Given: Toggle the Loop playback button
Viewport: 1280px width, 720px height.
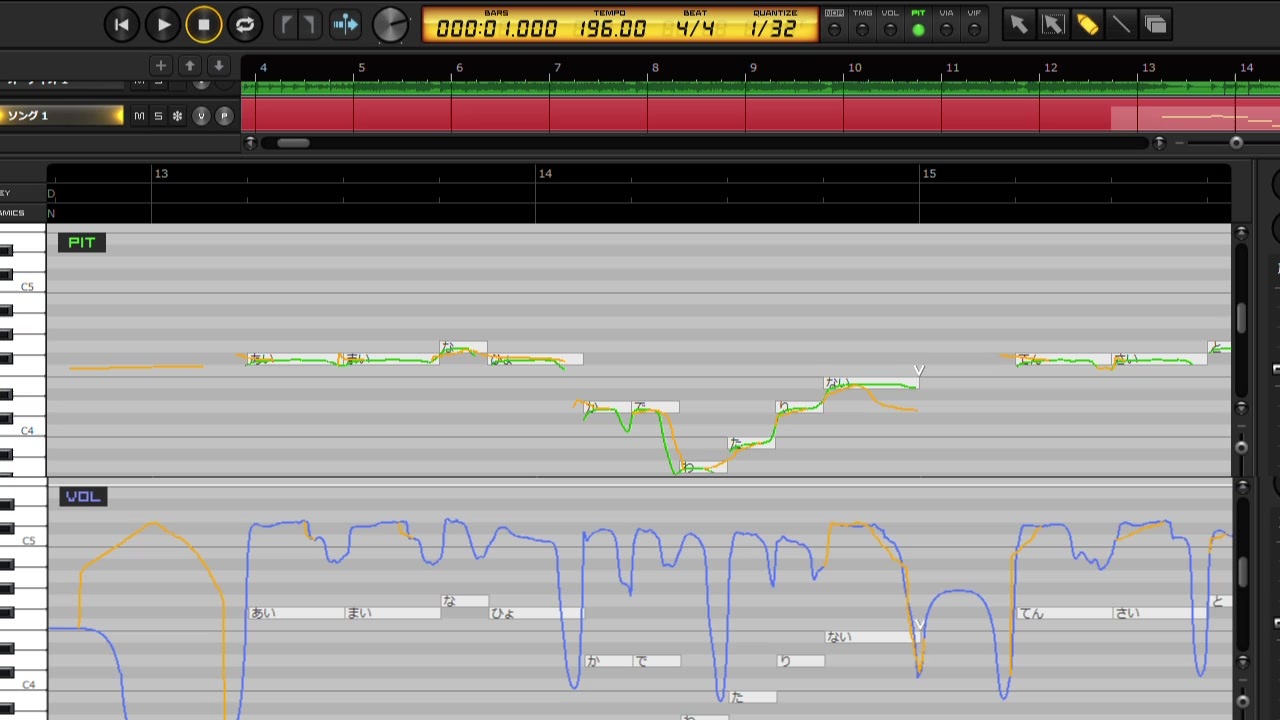Looking at the screenshot, I should [x=245, y=25].
